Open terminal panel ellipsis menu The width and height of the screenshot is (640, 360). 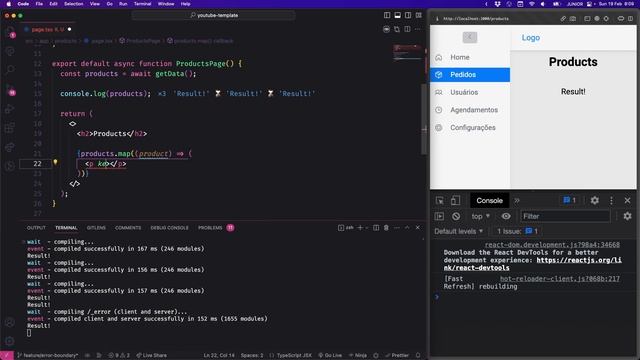pos(397,228)
